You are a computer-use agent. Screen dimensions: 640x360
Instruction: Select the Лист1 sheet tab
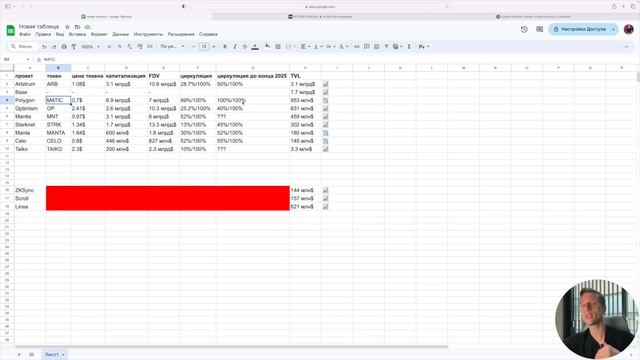[x=54, y=354]
